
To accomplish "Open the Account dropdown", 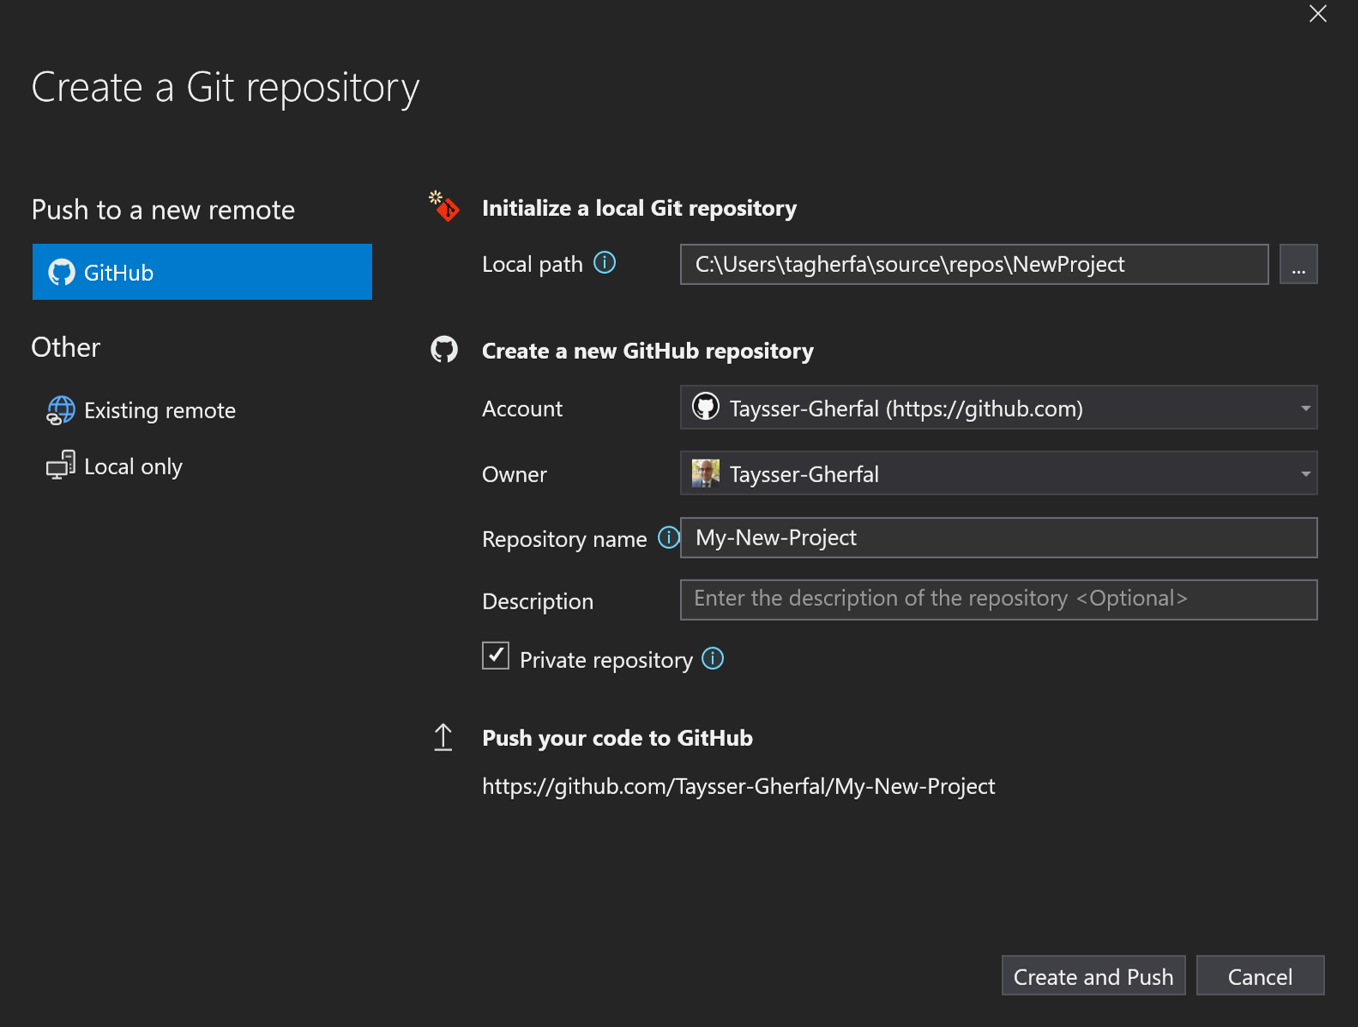I will click(998, 407).
